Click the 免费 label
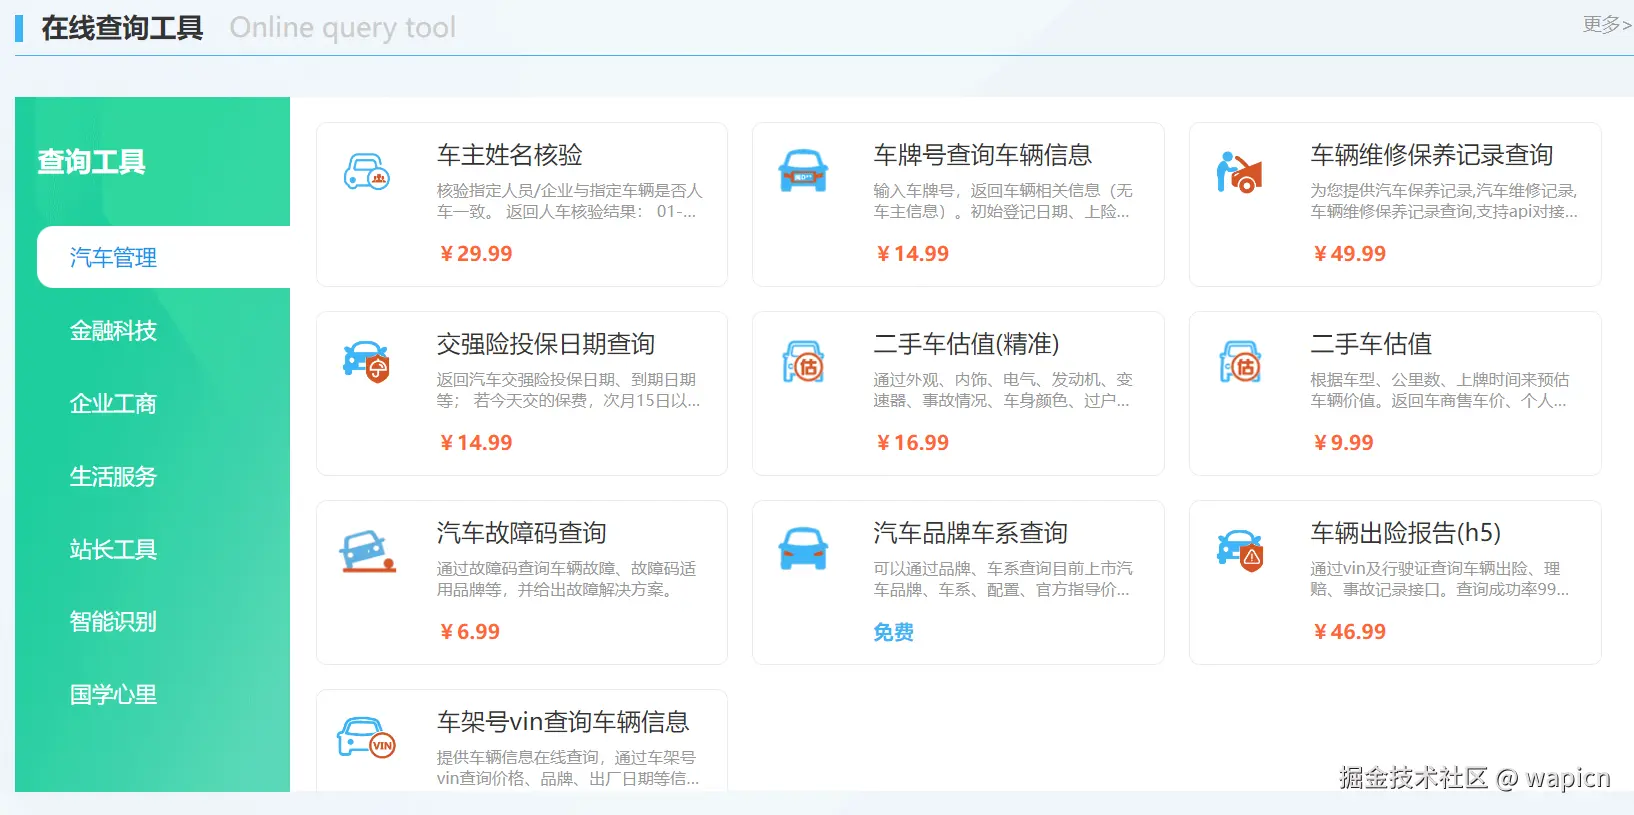 coord(894,632)
